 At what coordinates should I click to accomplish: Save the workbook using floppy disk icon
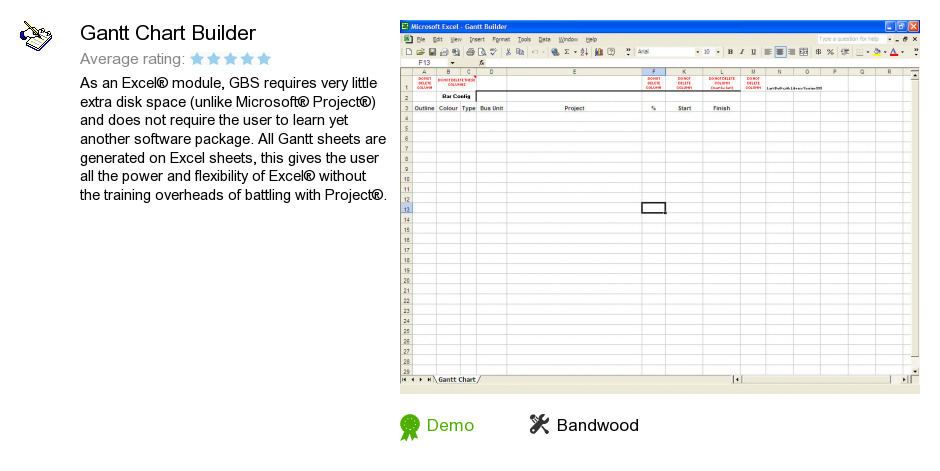click(x=432, y=52)
